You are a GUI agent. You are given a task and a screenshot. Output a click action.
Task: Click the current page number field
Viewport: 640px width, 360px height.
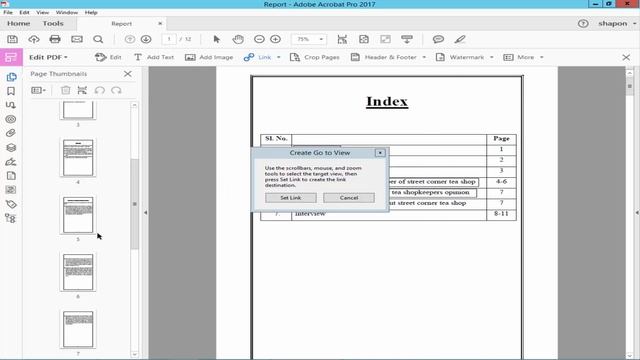(x=169, y=39)
